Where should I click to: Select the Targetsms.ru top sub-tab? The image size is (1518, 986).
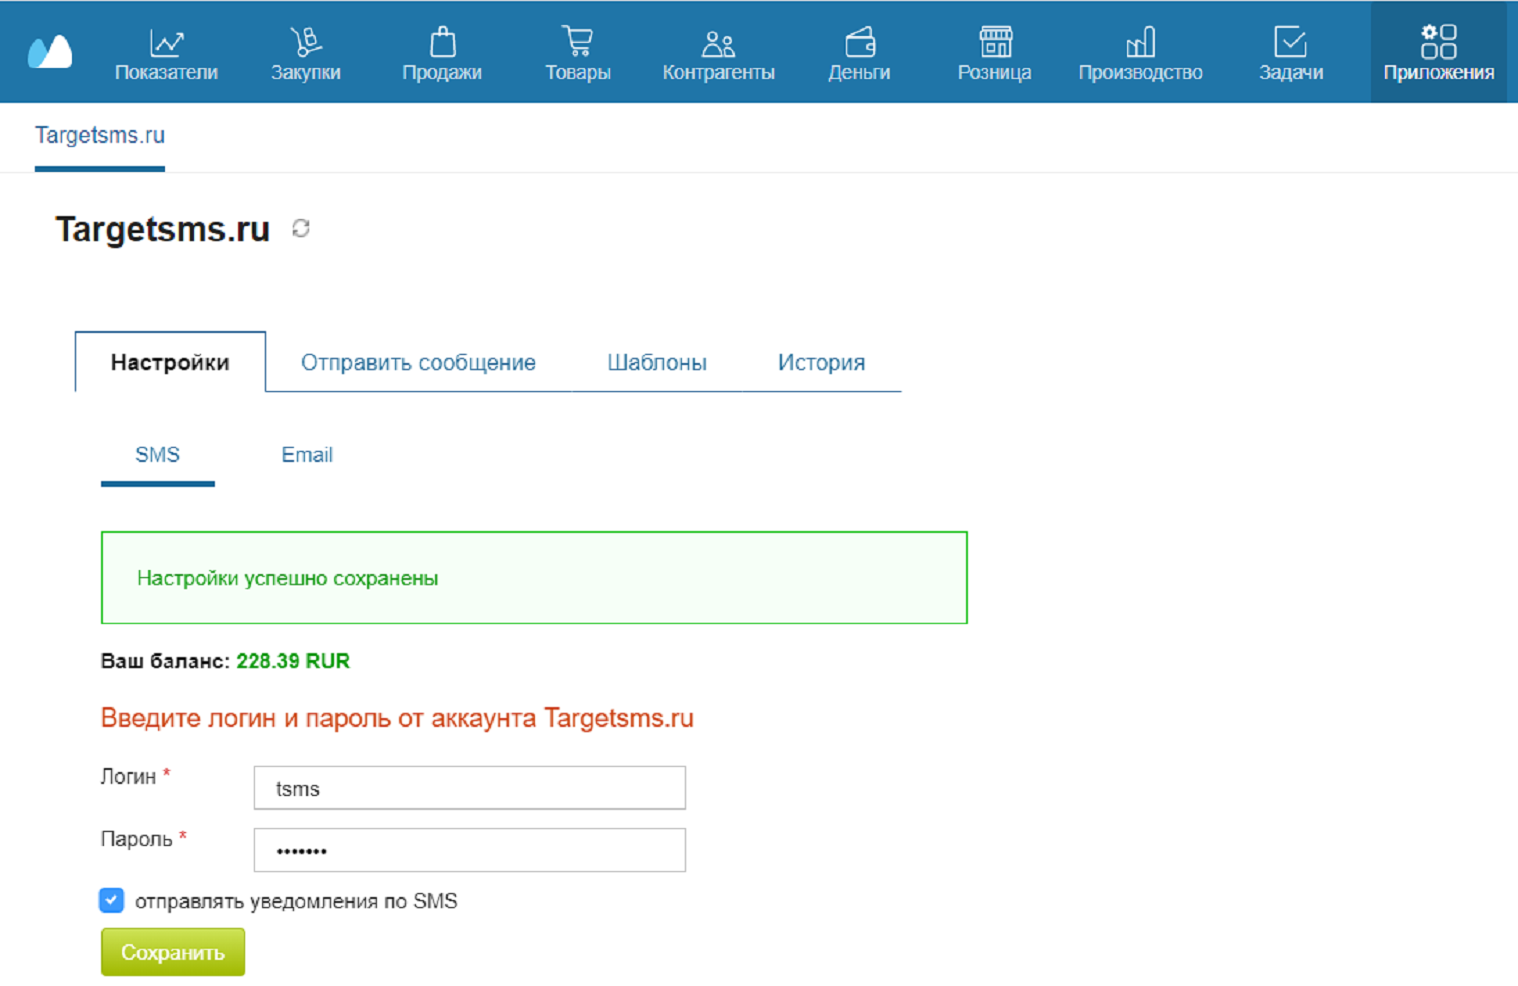(100, 136)
